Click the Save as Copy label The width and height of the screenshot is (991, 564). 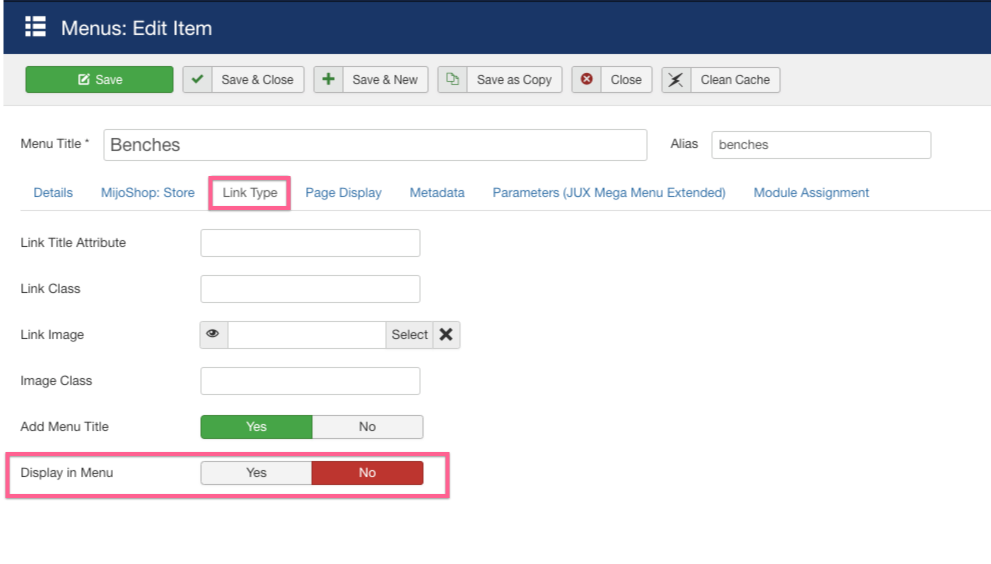tap(514, 80)
